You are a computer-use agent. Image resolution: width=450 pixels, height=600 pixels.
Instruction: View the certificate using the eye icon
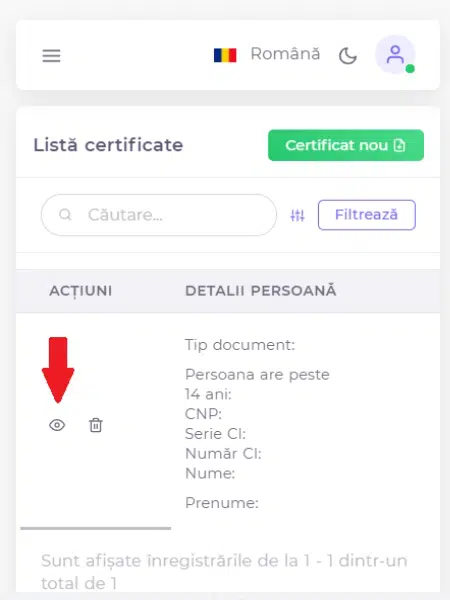57,425
